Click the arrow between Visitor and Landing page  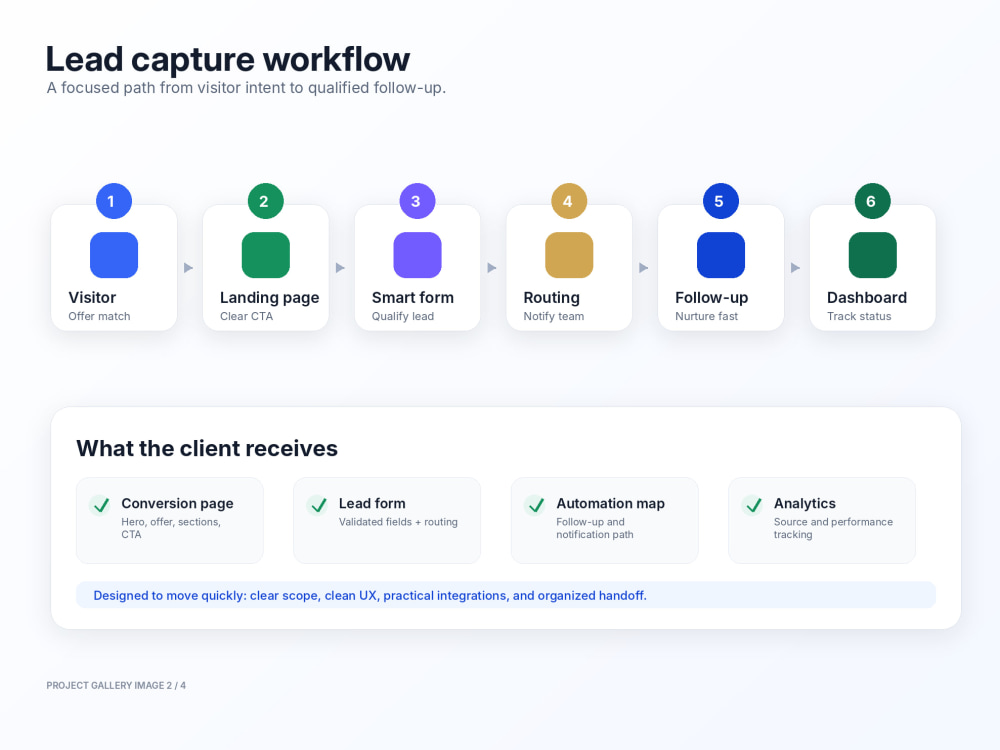189,268
